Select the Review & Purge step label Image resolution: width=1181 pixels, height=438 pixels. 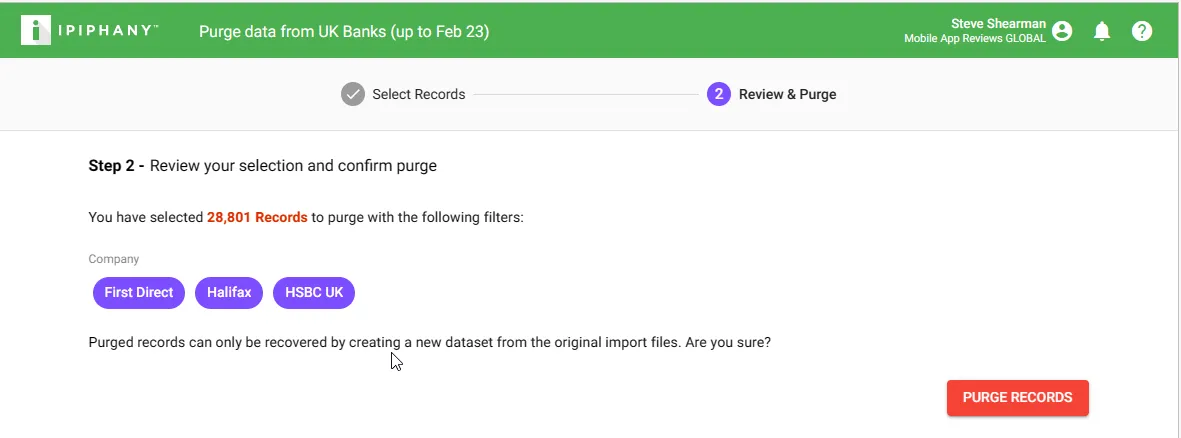tap(787, 95)
